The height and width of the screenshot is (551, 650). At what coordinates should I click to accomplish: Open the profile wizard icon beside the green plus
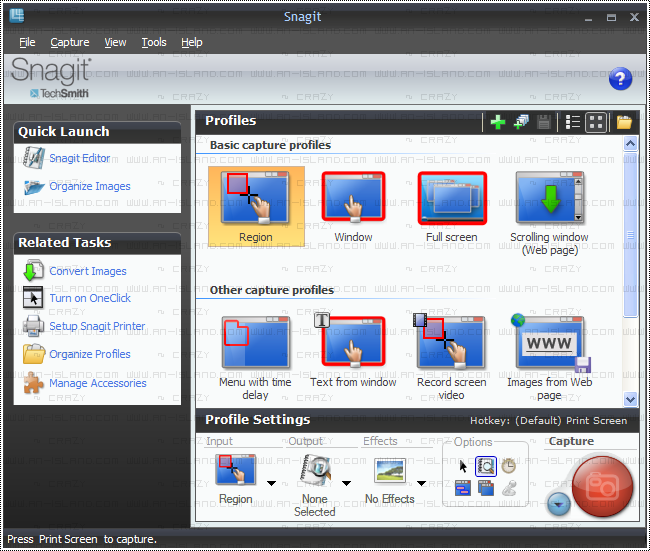tap(521, 122)
